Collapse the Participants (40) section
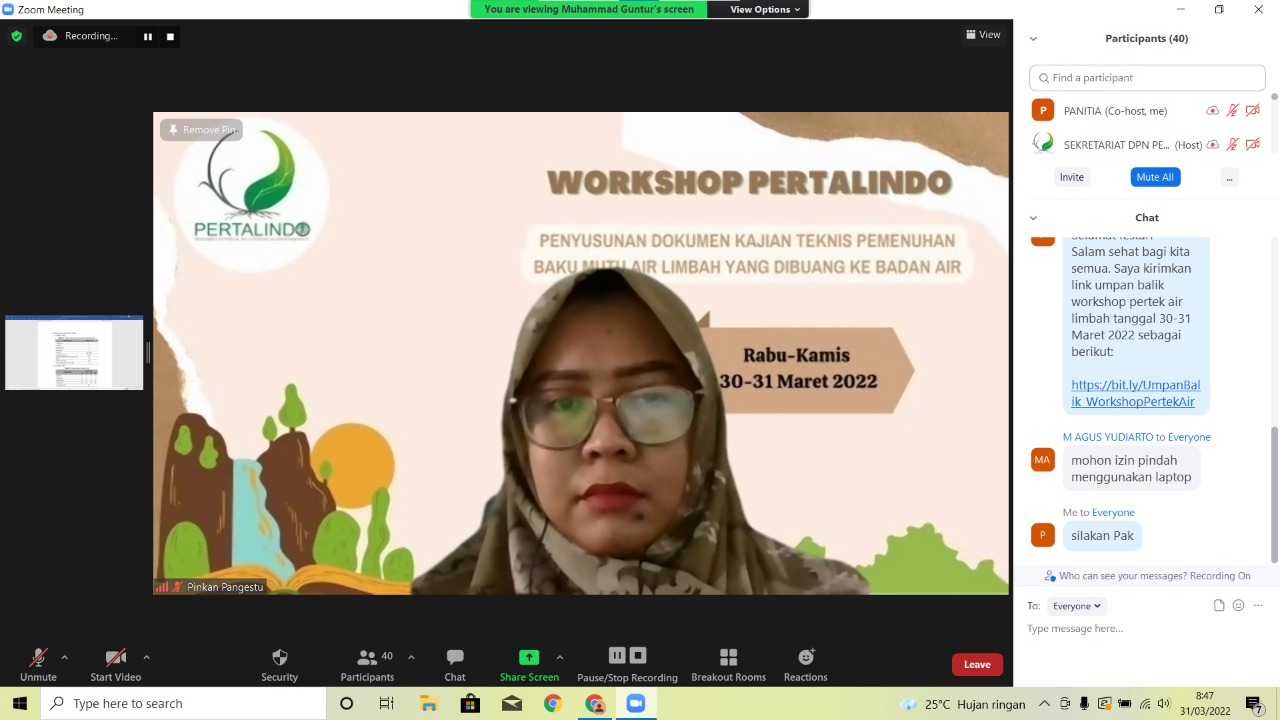 tap(1033, 39)
